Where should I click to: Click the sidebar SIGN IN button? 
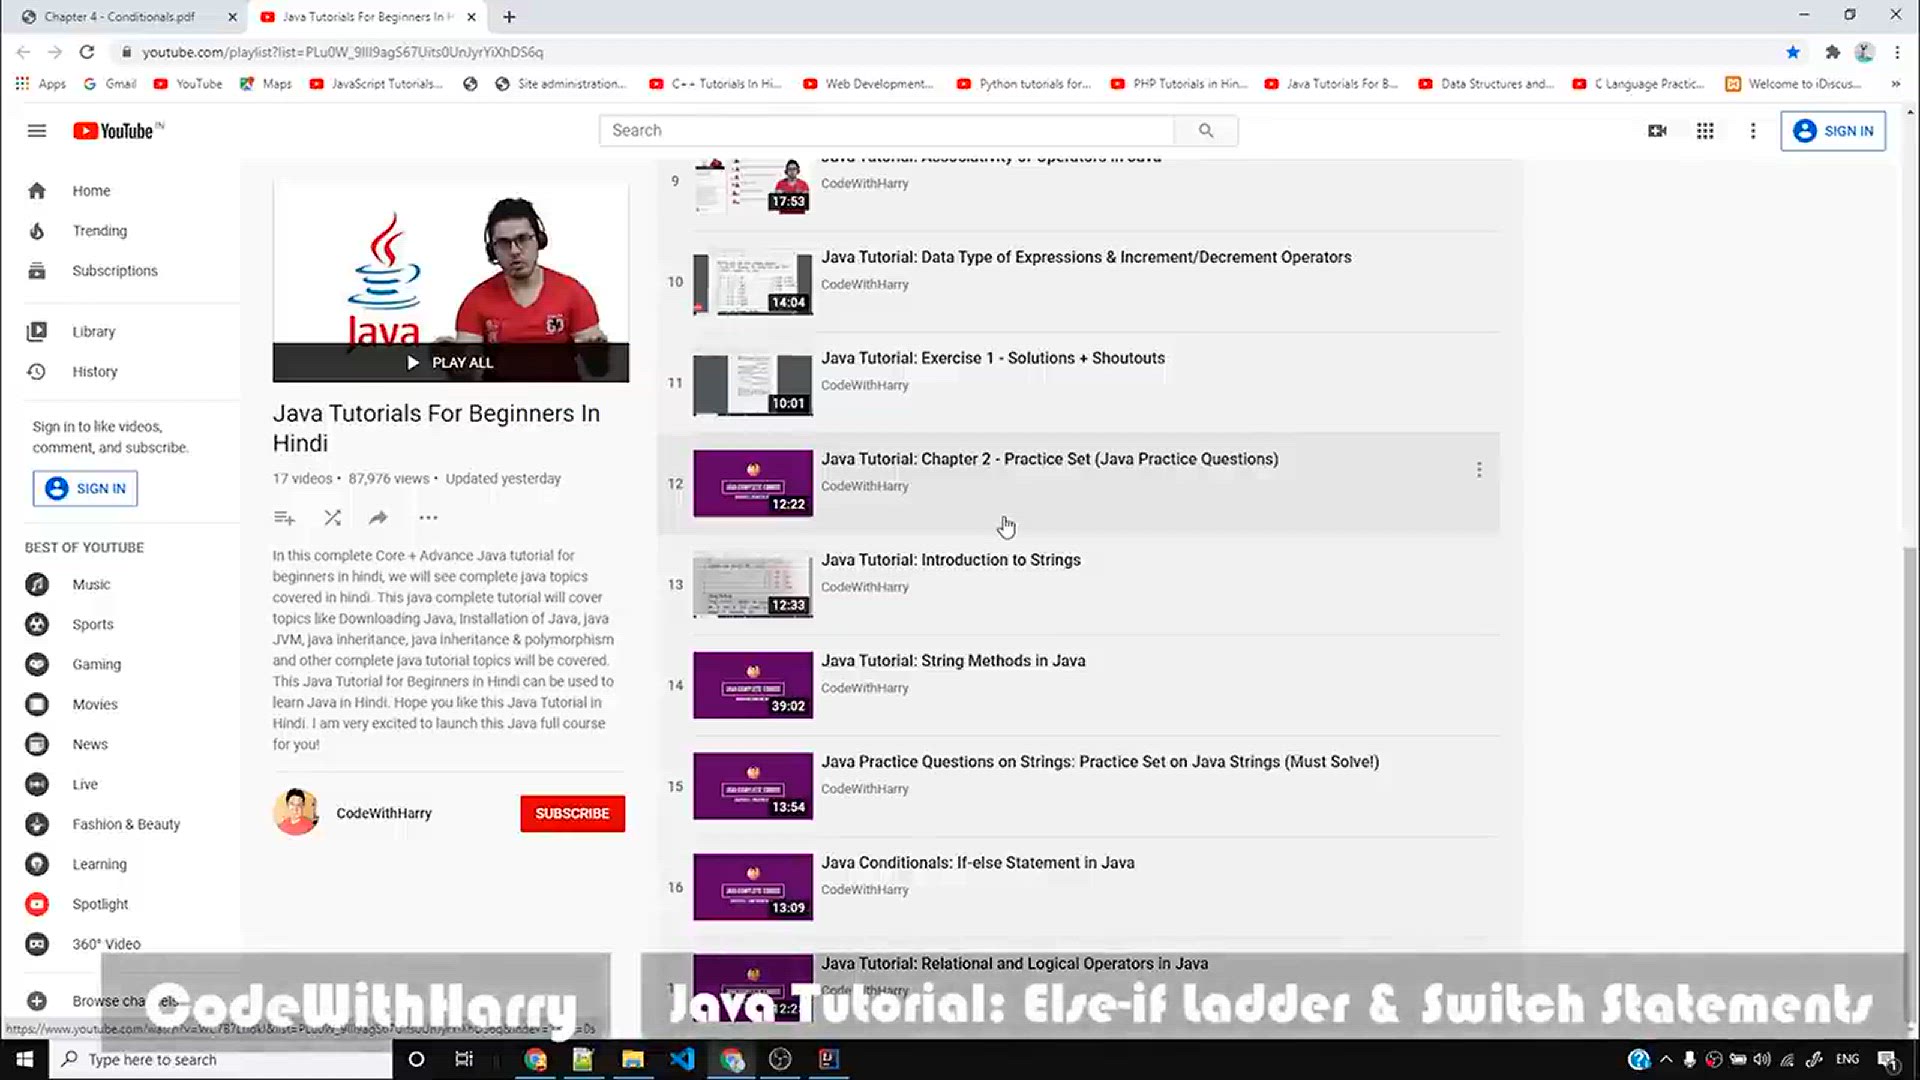[x=85, y=488]
